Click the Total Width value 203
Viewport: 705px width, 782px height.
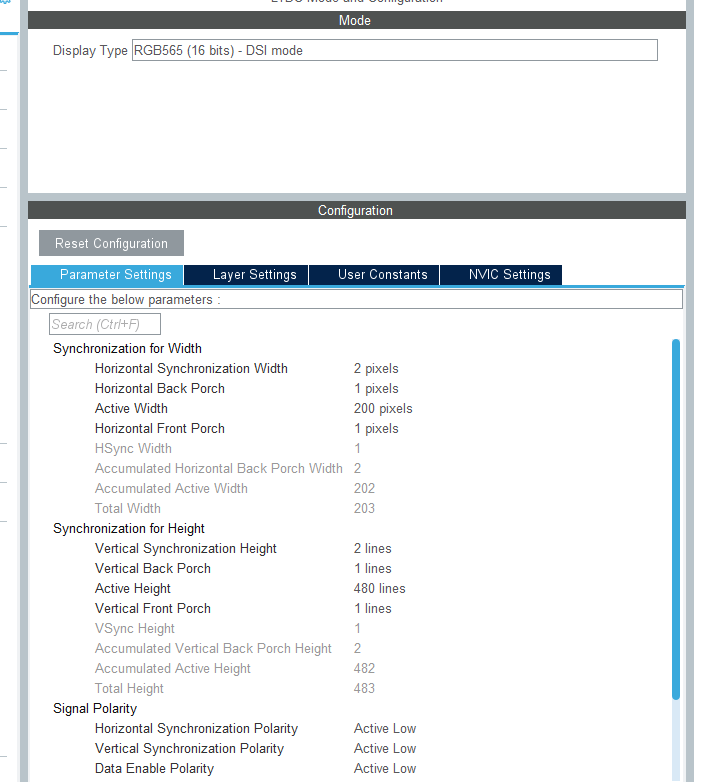(364, 508)
